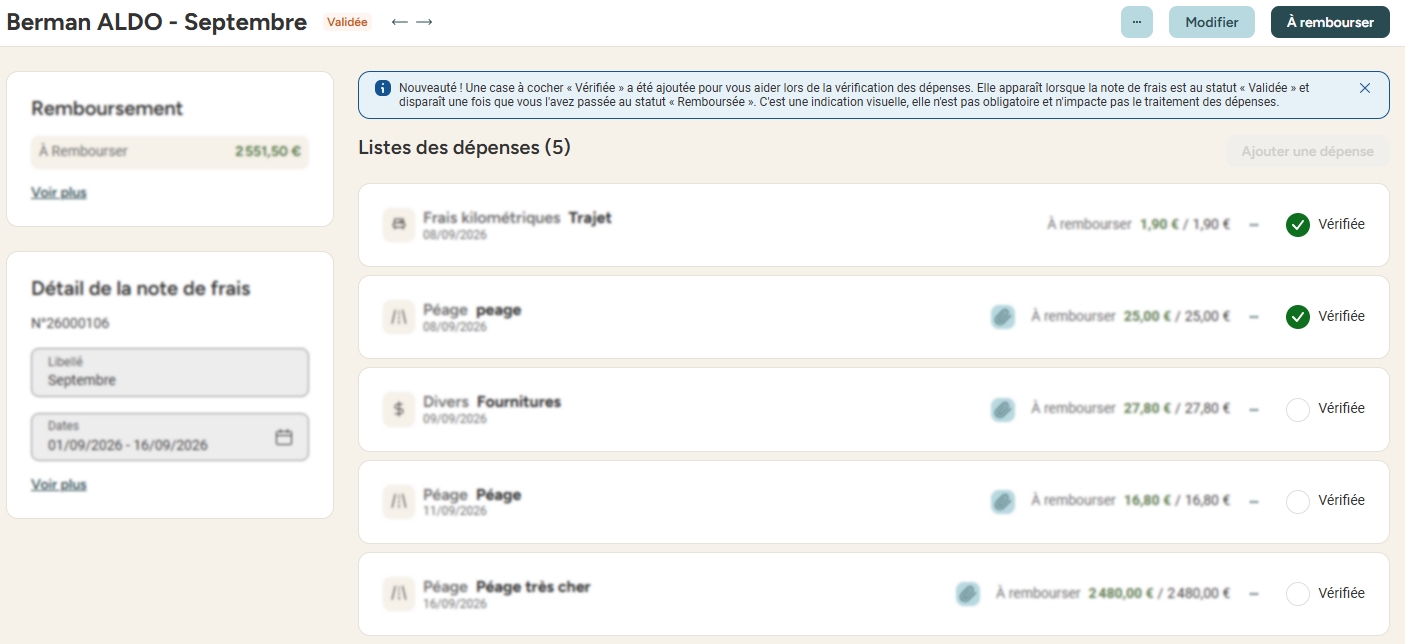Viewport: 1405px width, 644px height.
Task: Click the Berman ALDO - Septembre title
Action: 157,22
